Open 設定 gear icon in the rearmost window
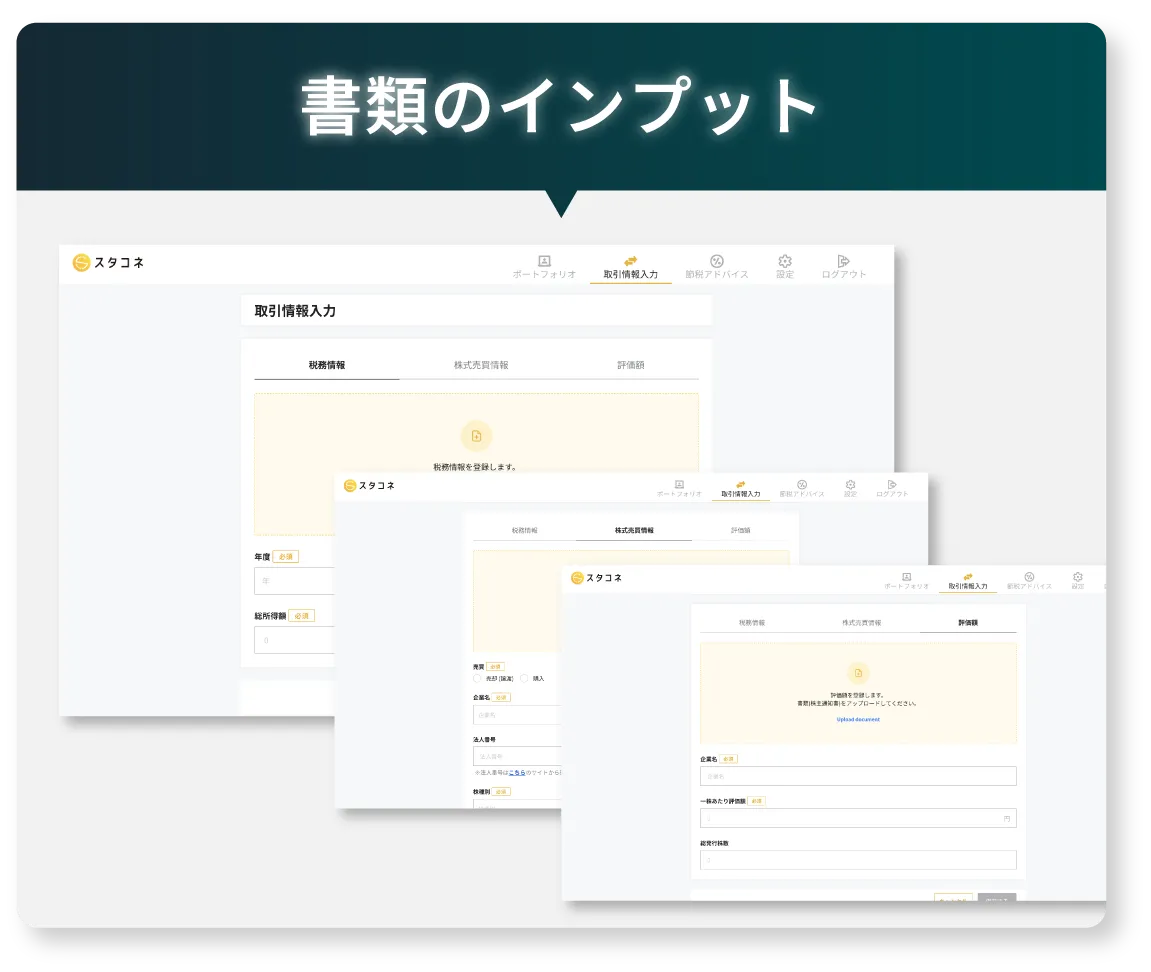Viewport: 1151px width, 972px height. [785, 261]
